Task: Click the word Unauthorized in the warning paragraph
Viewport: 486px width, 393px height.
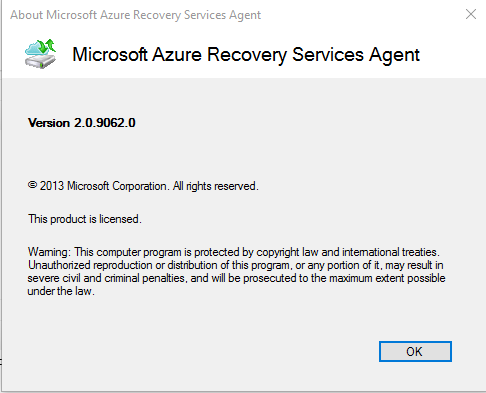Action: pos(59,265)
